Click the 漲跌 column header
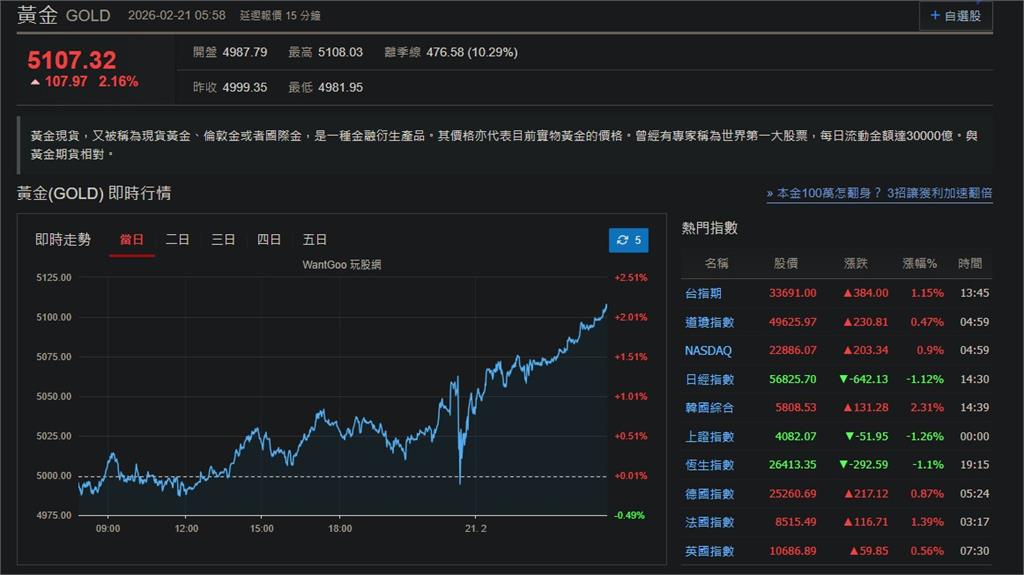1024x575 pixels. click(856, 263)
